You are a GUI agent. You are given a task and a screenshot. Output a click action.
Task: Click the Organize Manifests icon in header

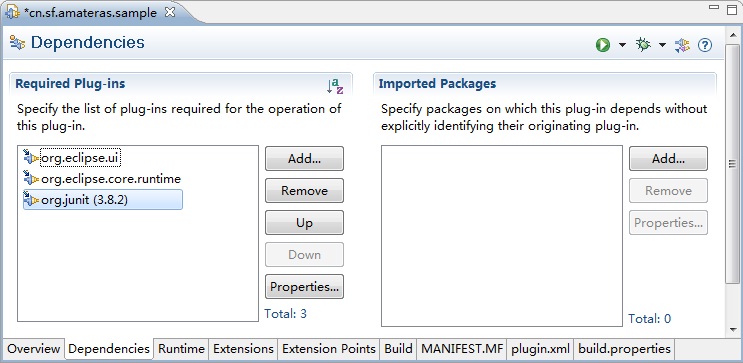pyautogui.click(x=682, y=45)
